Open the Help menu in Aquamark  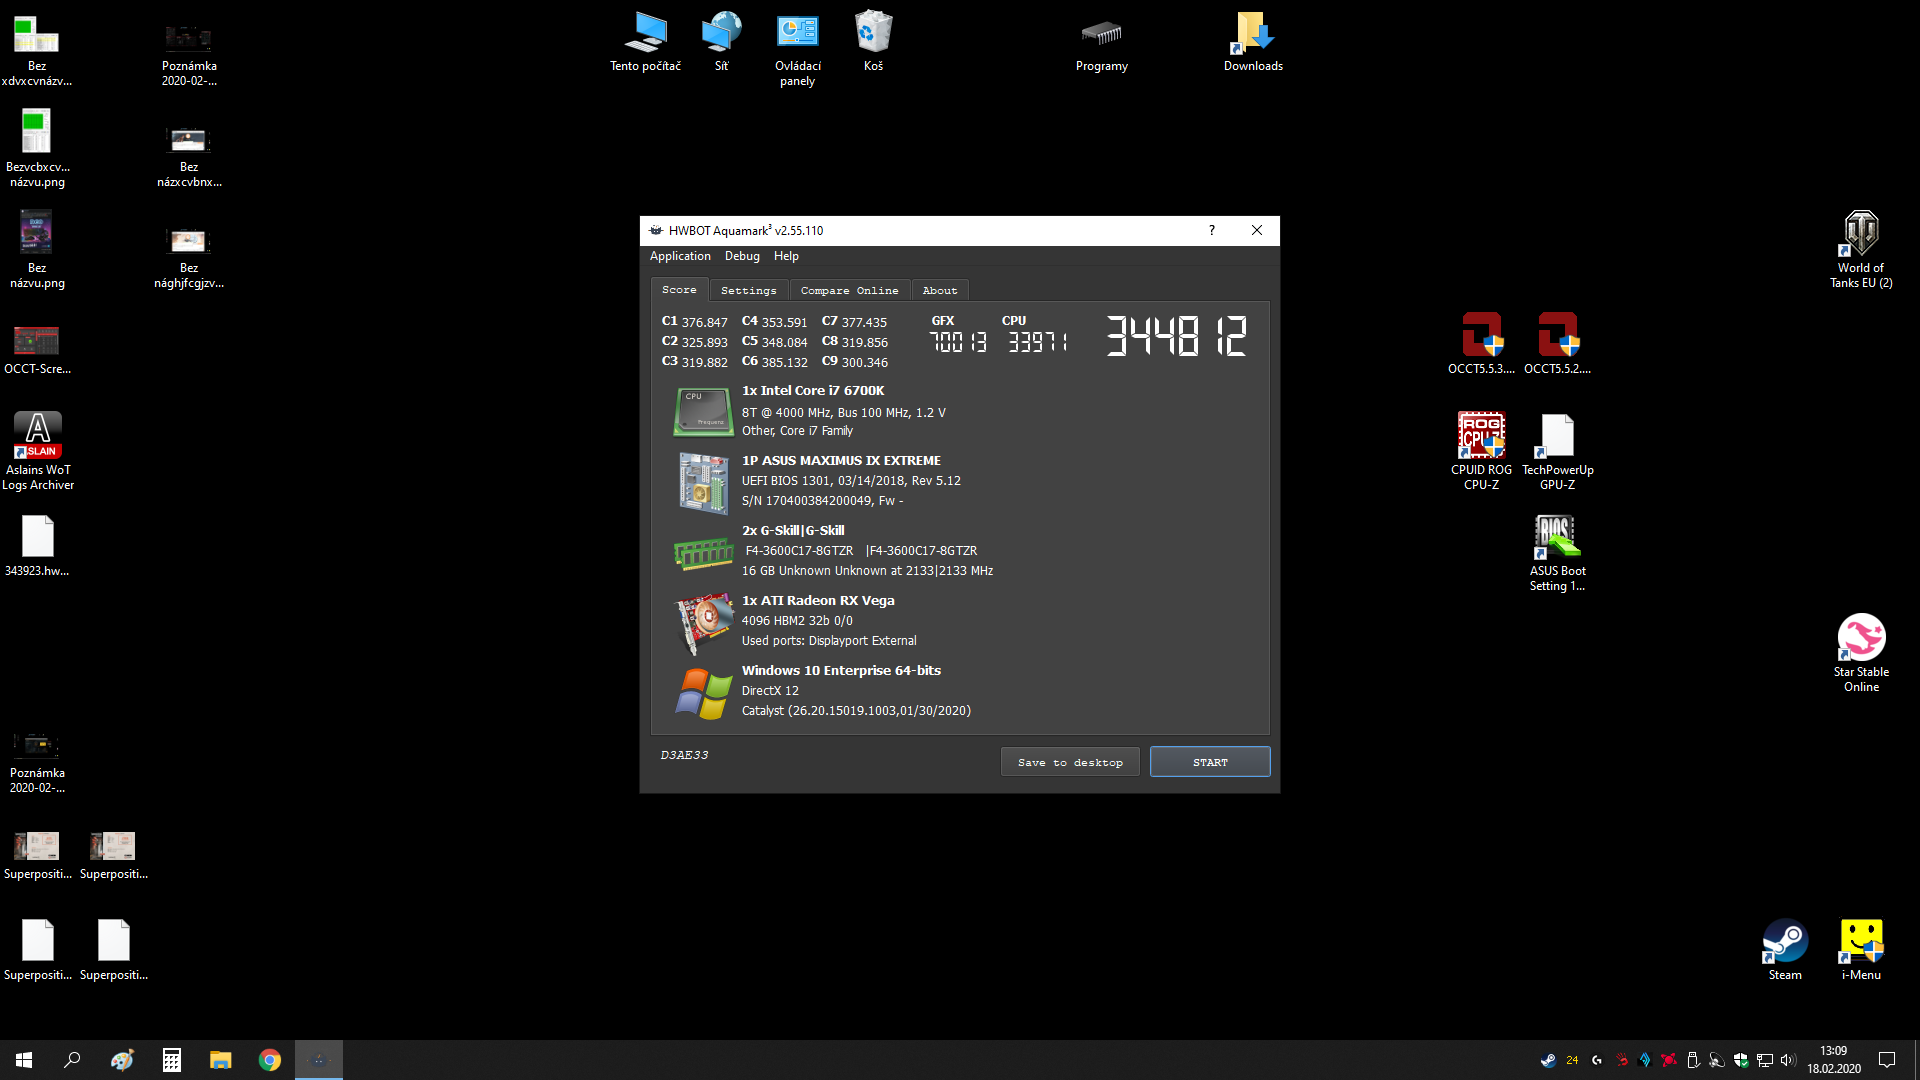[786, 256]
